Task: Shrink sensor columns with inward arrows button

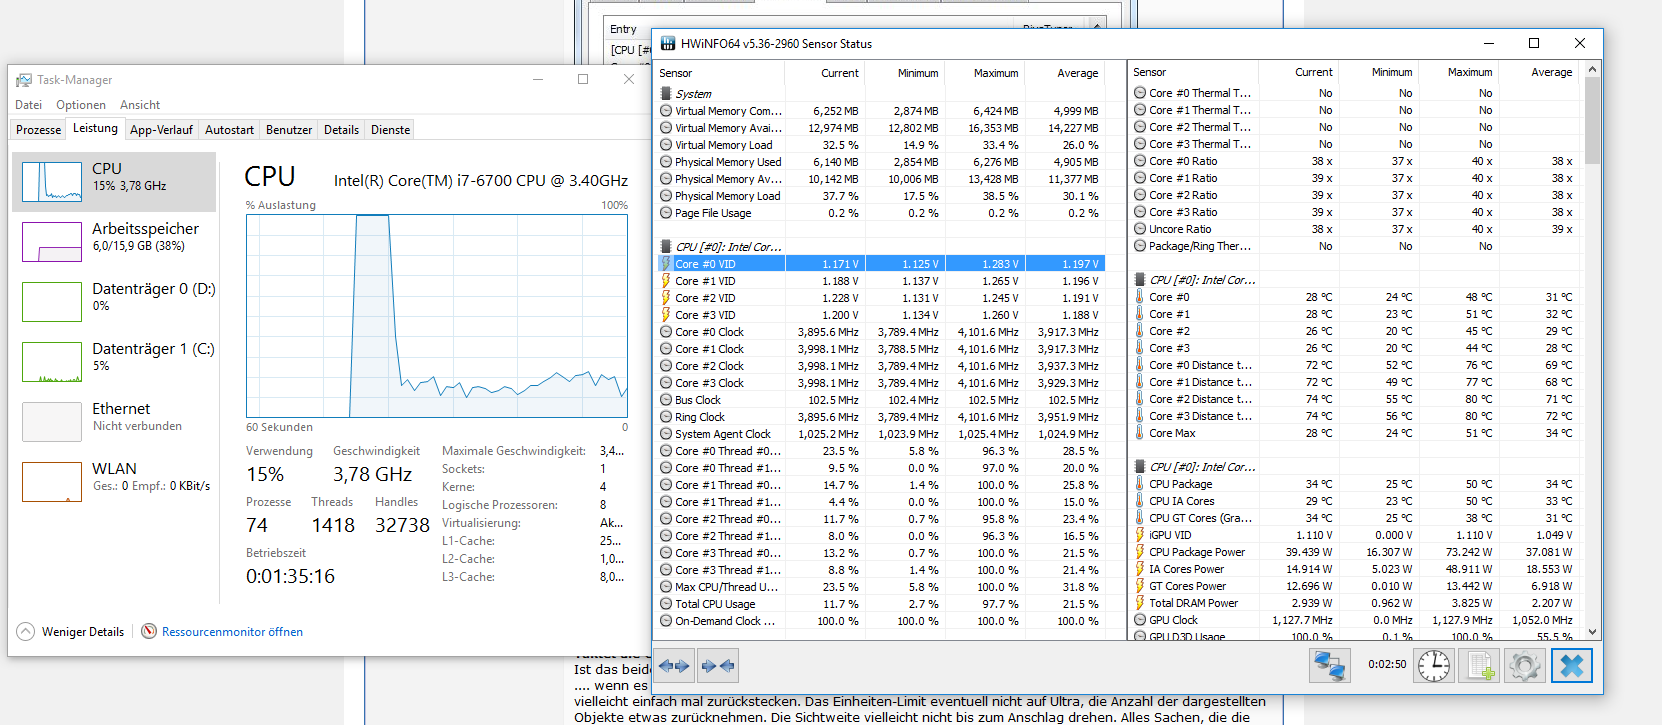Action: click(718, 666)
